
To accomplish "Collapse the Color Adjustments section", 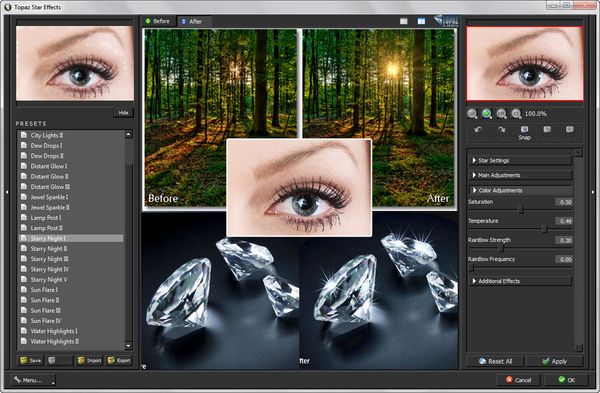I will tap(520, 190).
